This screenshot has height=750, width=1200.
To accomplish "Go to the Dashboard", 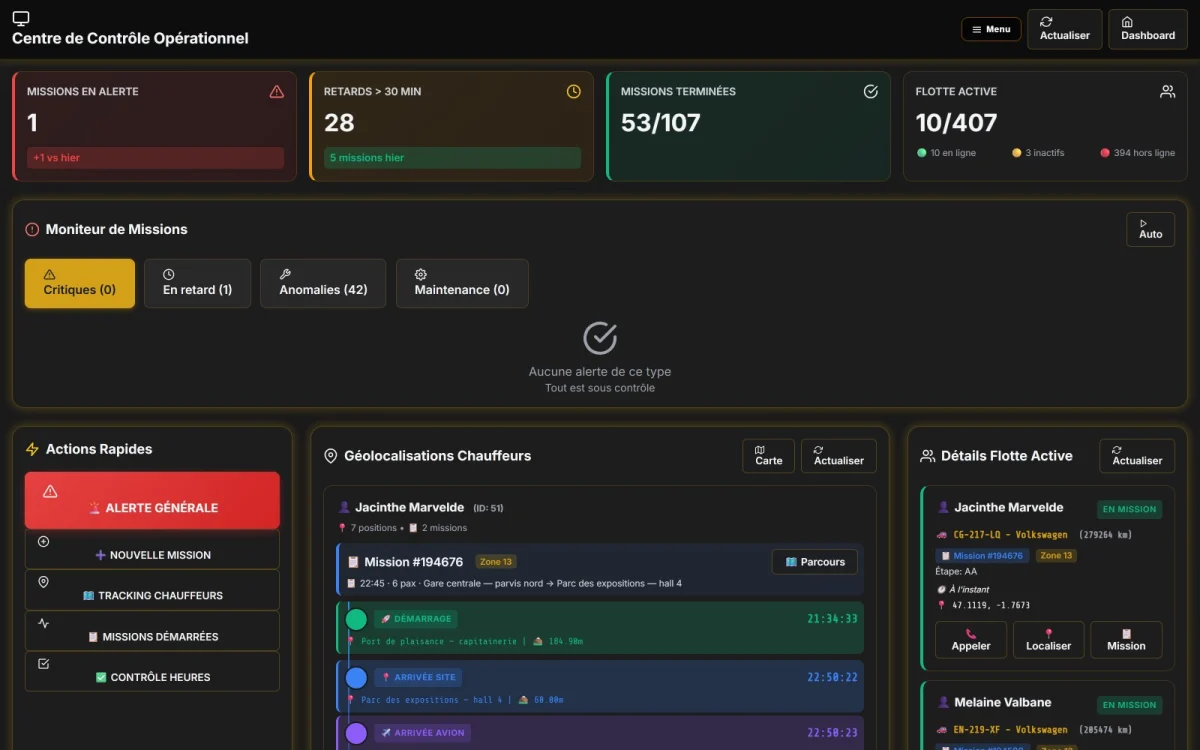I will pos(1148,29).
